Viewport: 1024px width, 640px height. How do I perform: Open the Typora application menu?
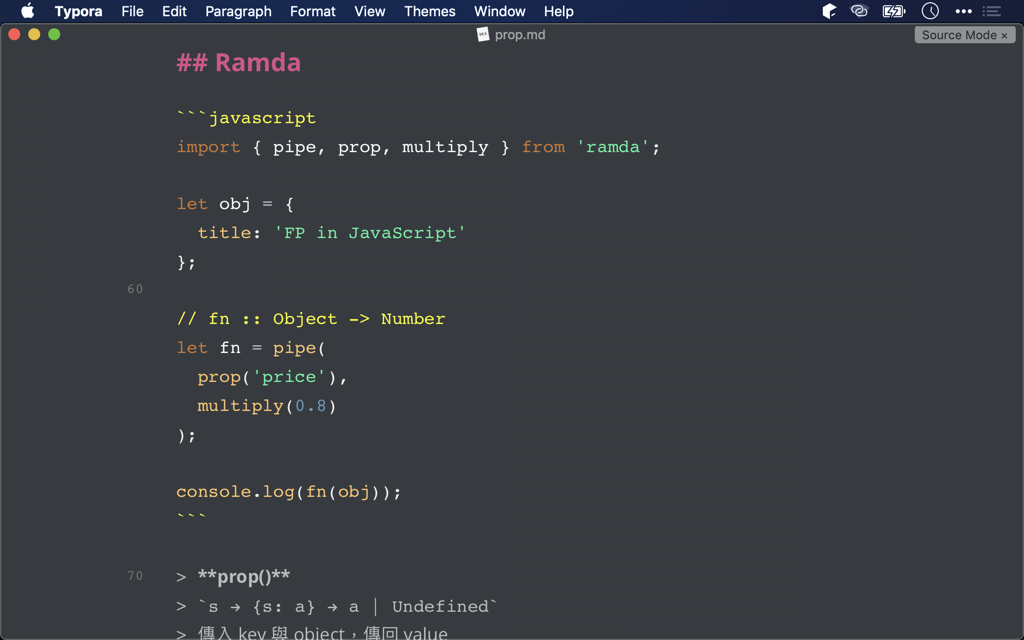[x=78, y=11]
